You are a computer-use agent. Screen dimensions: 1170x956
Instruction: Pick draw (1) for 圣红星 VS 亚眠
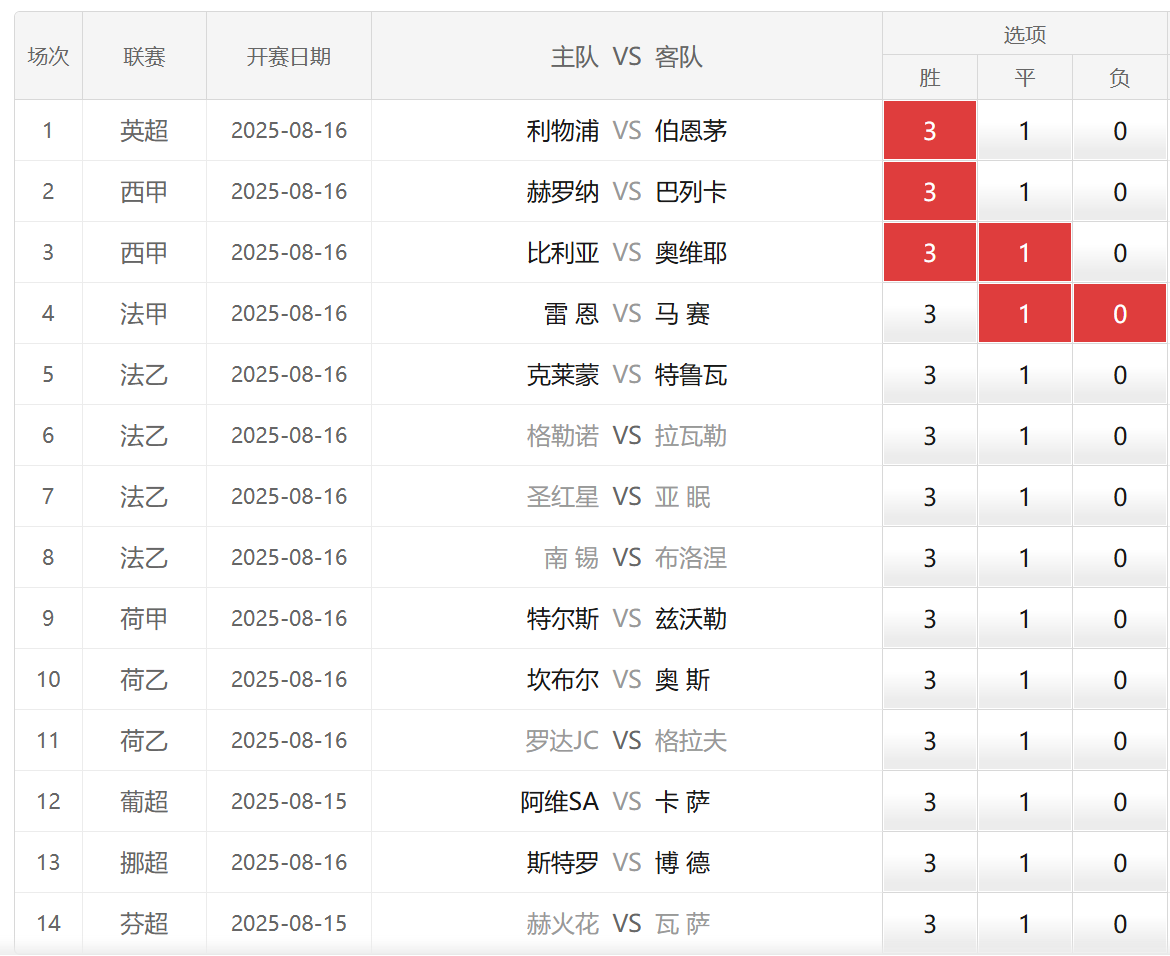(1024, 496)
